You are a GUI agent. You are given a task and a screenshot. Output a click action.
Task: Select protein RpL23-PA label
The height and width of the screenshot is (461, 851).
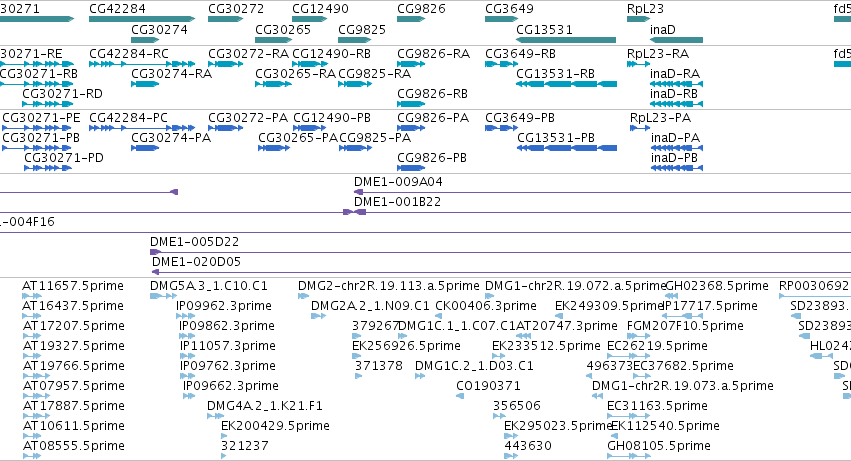[x=661, y=118]
